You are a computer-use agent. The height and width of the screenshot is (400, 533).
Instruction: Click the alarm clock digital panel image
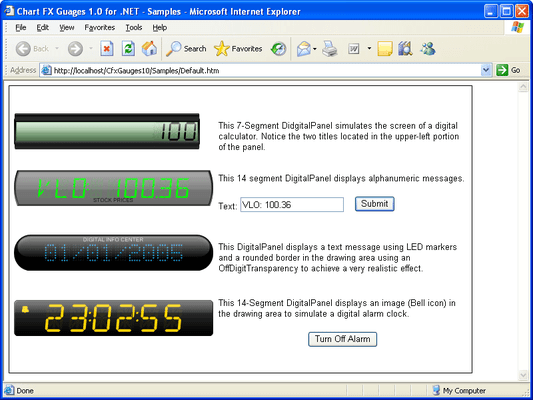(x=114, y=318)
